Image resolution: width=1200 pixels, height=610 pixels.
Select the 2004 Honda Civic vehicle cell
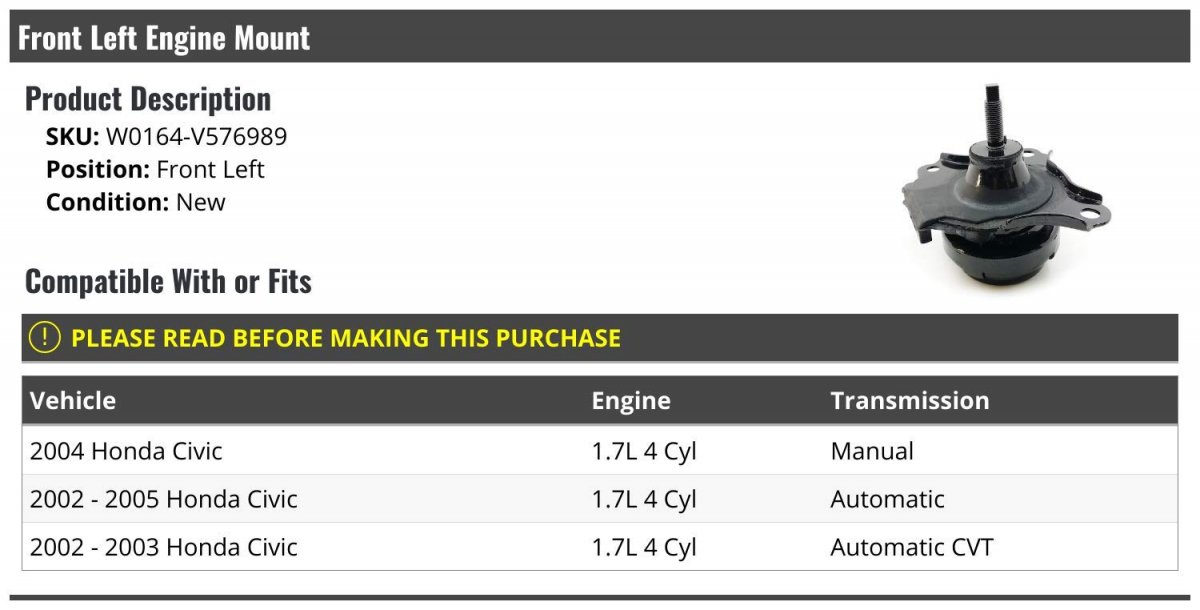(126, 451)
